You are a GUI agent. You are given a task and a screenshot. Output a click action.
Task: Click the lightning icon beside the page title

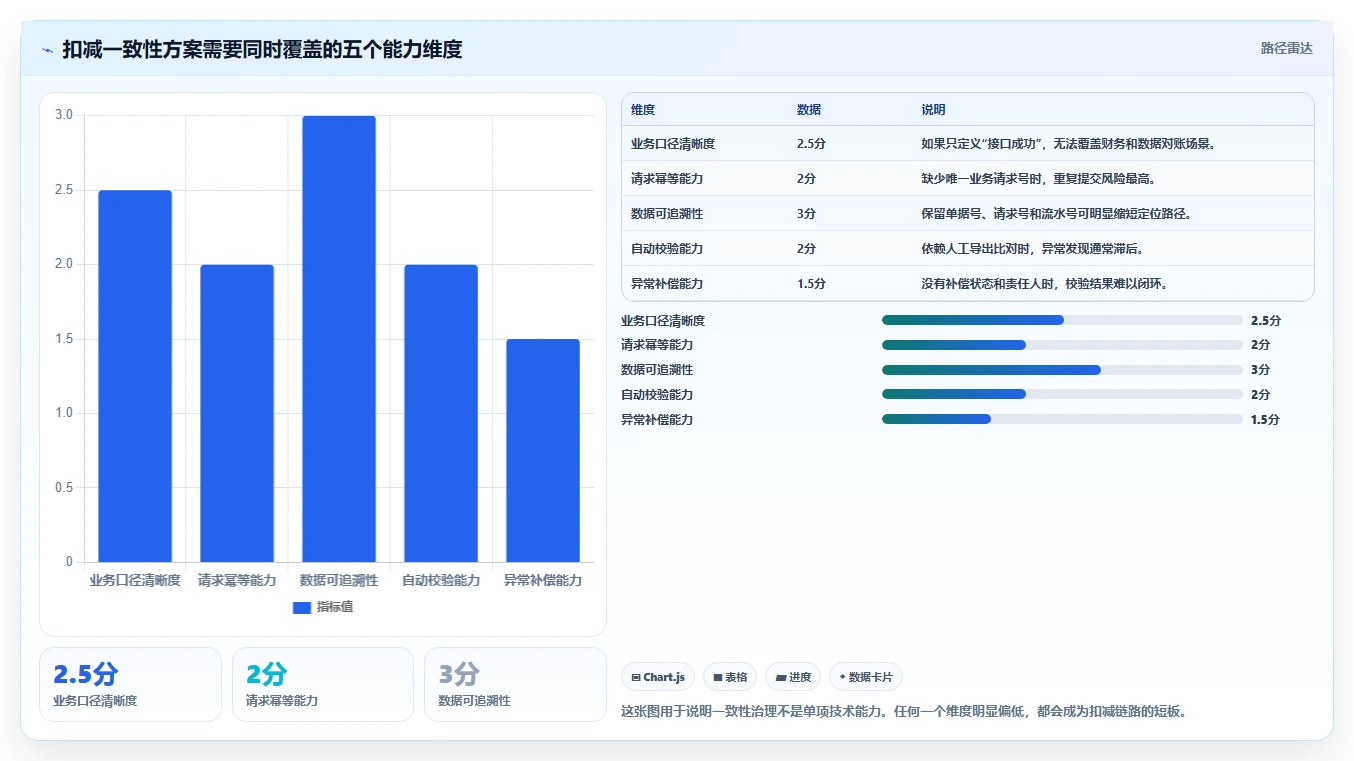48,50
